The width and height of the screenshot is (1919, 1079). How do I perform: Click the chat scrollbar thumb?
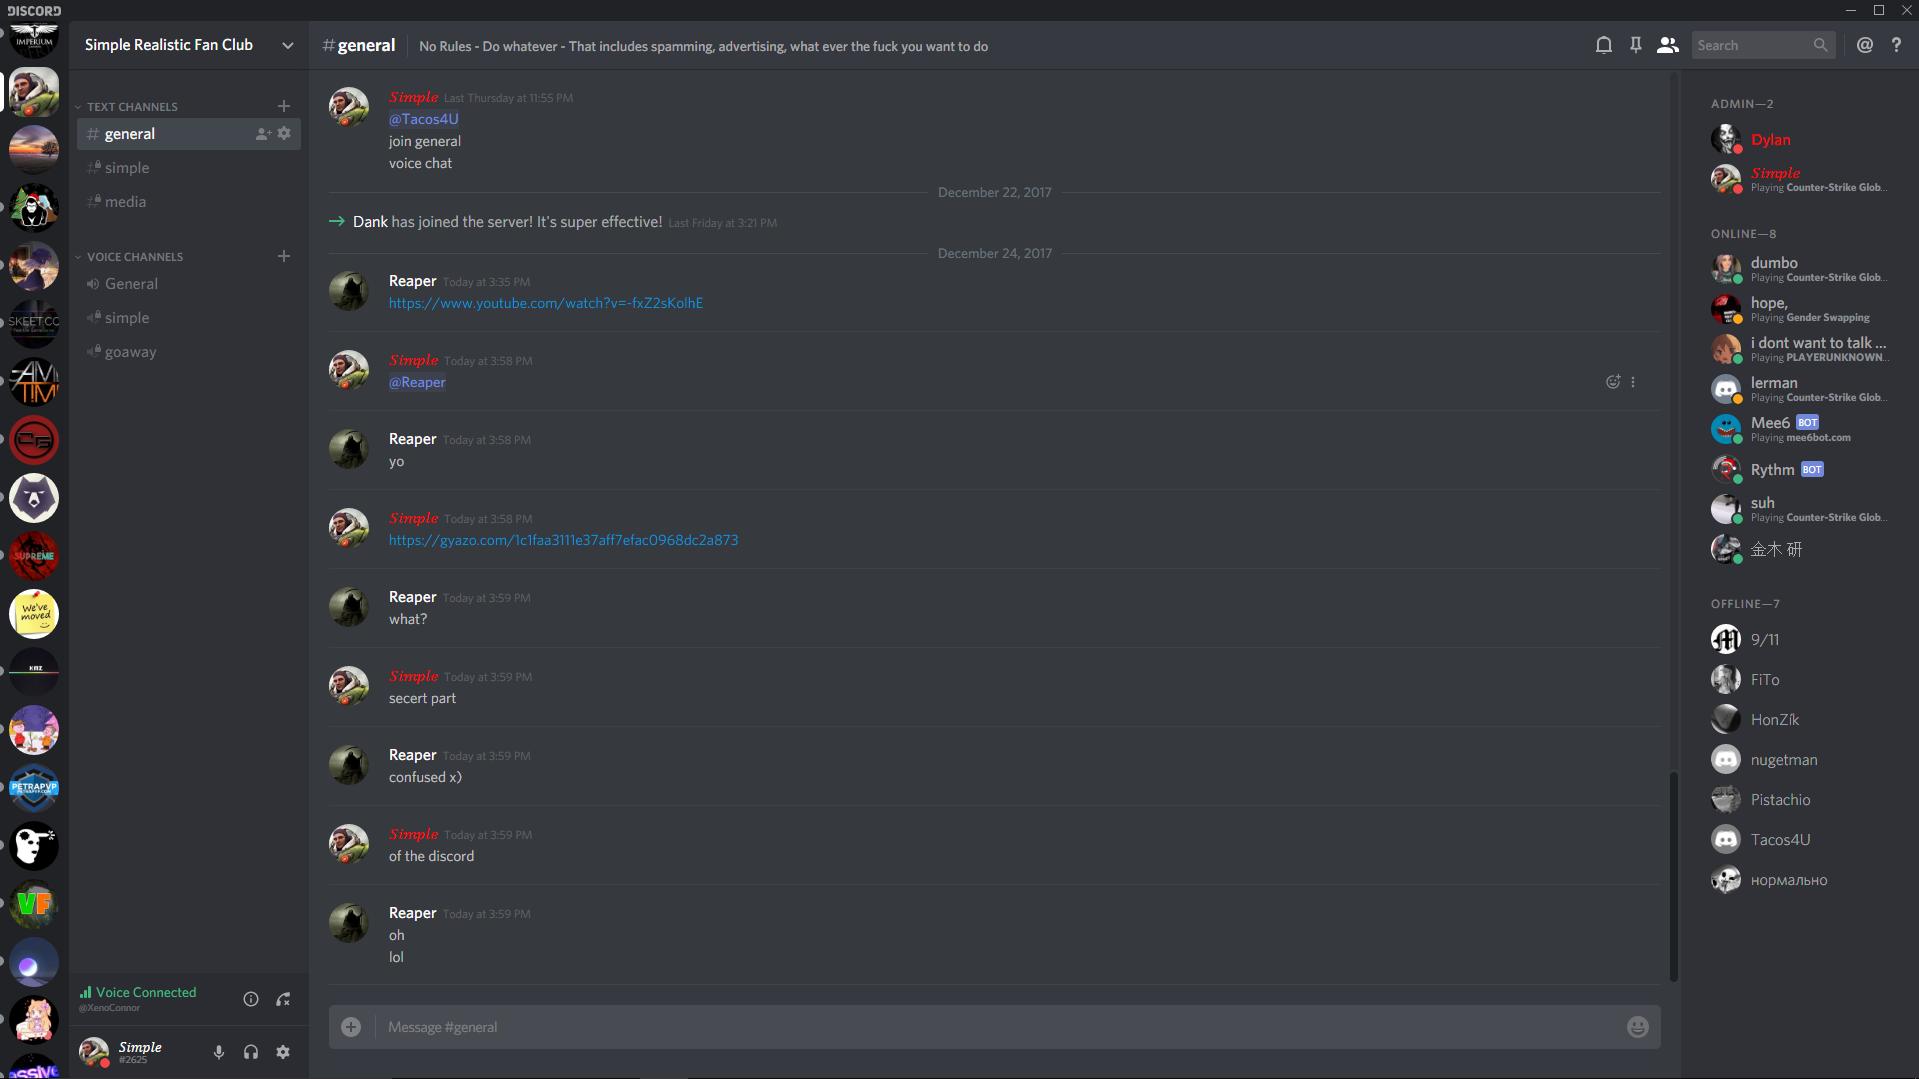pyautogui.click(x=1673, y=876)
